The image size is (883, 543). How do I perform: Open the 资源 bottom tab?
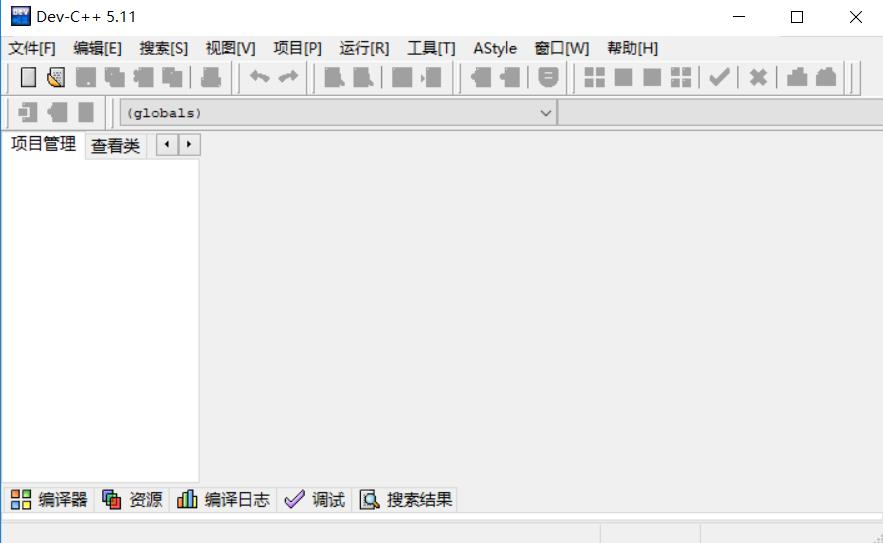click(132, 500)
